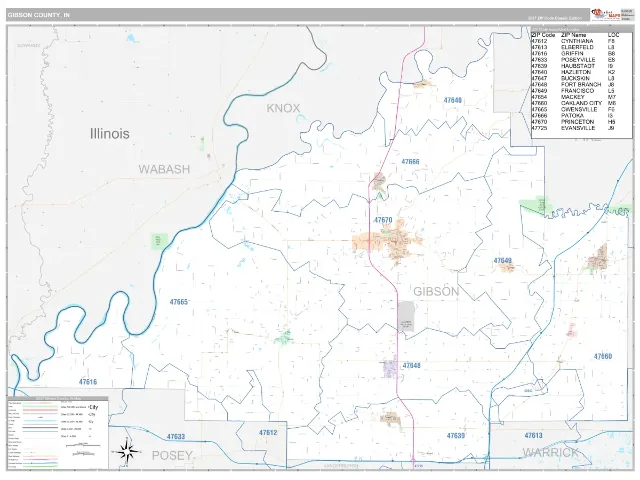Select the PATOKA row in the ZIP table
This screenshot has width=640, height=480.
(x=573, y=116)
